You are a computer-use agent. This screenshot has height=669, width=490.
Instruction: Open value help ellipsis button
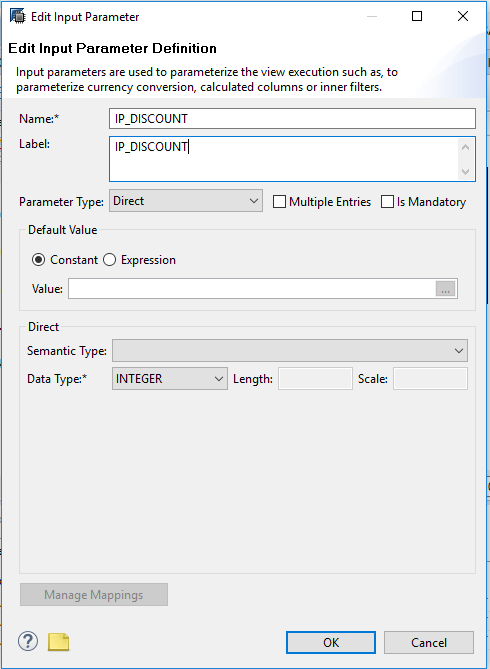(446, 289)
